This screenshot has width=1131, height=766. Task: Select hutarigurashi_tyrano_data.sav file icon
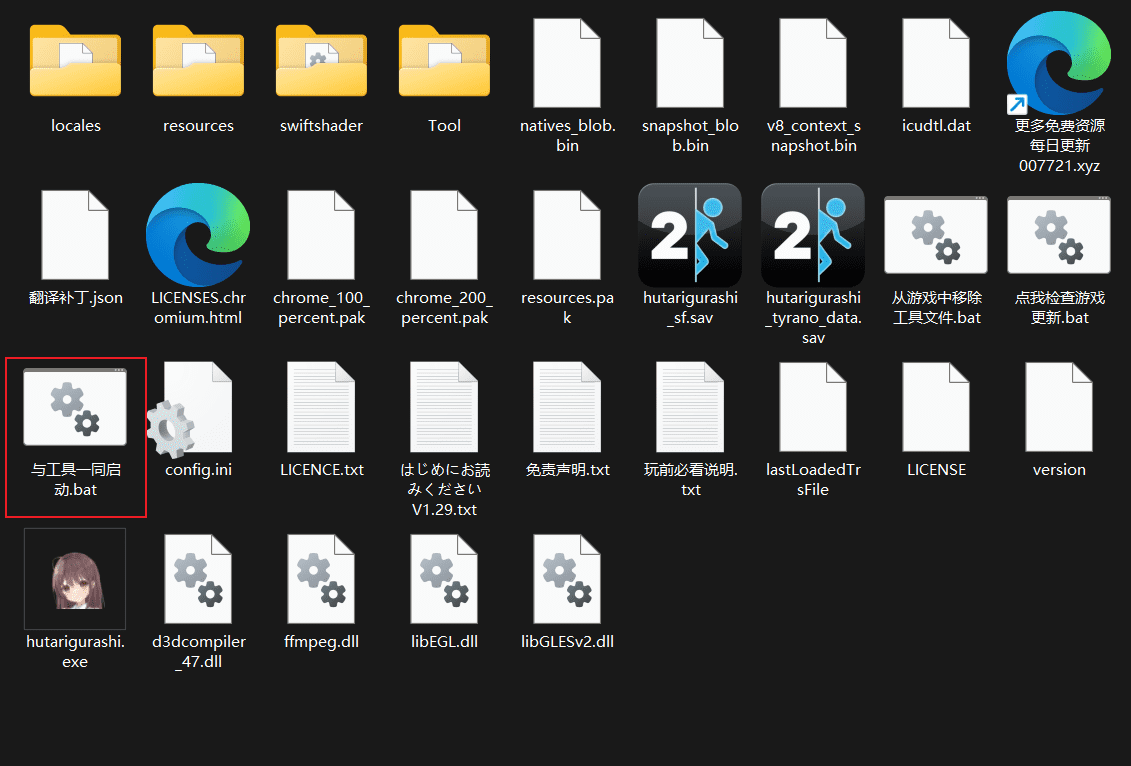coord(813,235)
